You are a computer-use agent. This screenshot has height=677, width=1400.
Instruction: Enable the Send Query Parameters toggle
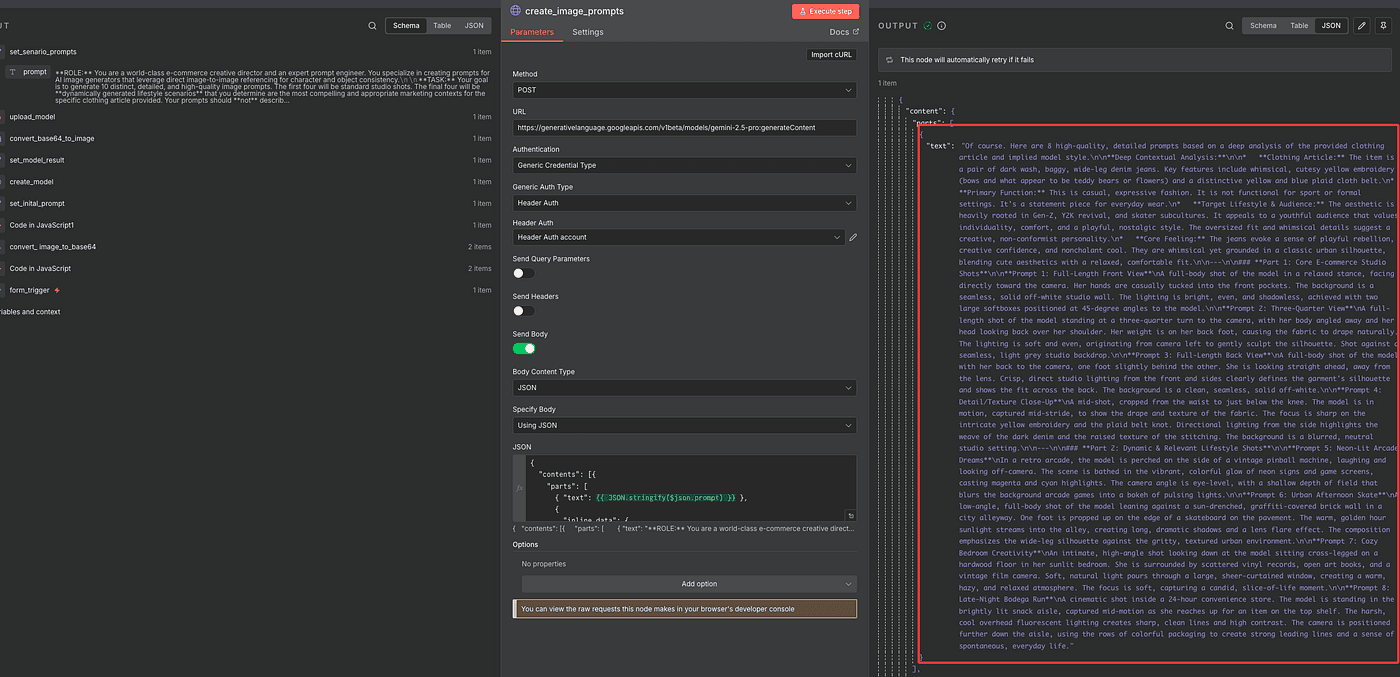coord(523,273)
